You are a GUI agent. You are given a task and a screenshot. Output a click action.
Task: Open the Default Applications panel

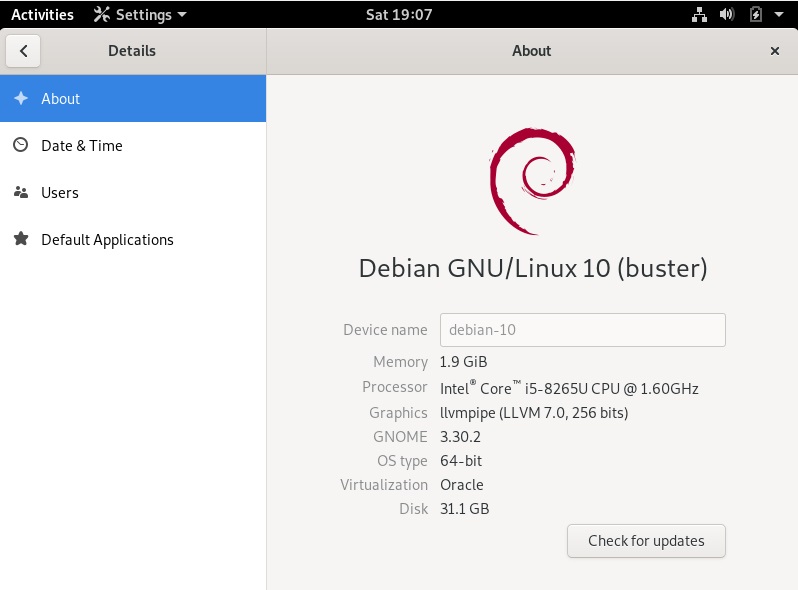[x=133, y=239]
